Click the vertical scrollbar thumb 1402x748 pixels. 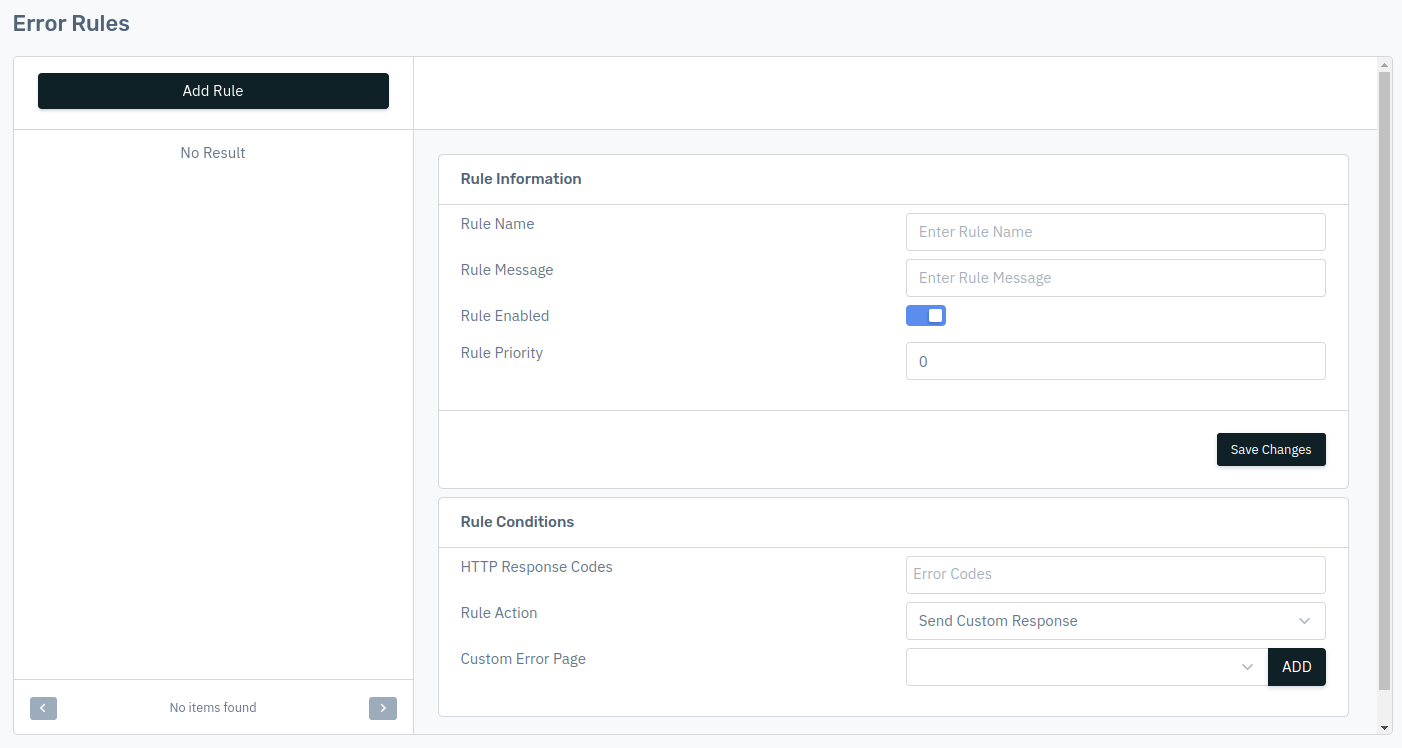(1384, 381)
